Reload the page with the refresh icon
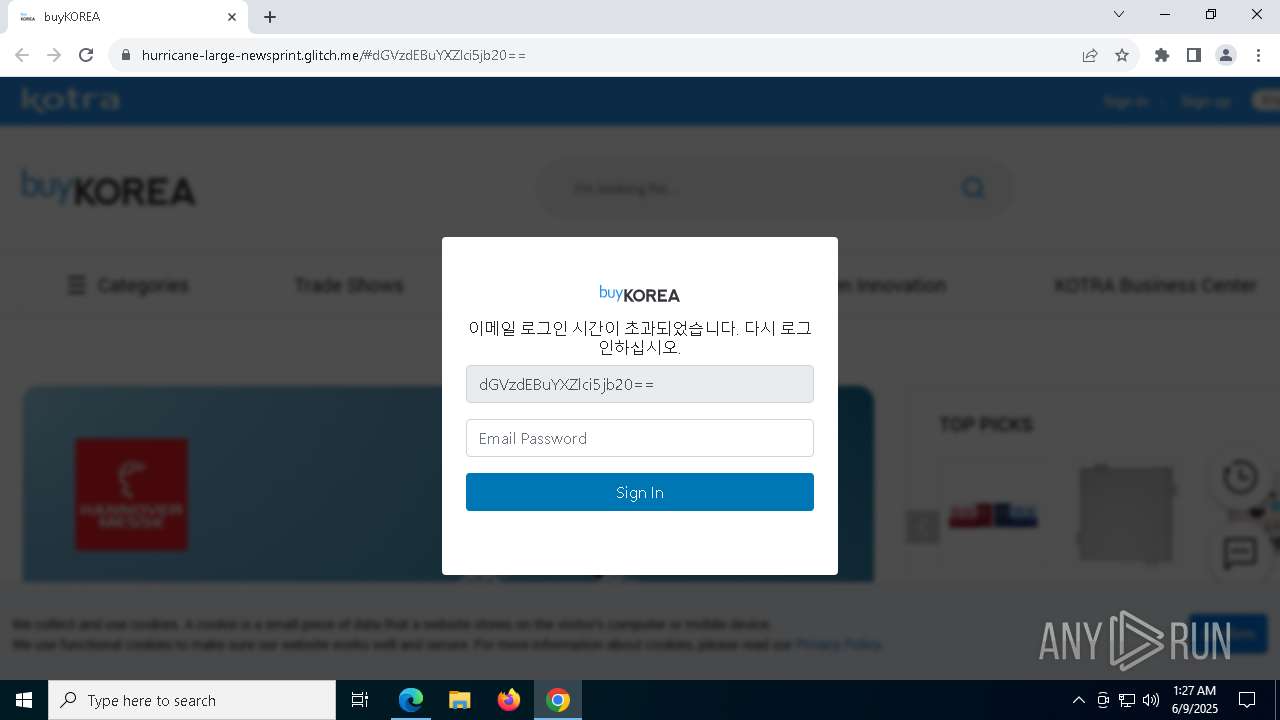 point(86,55)
